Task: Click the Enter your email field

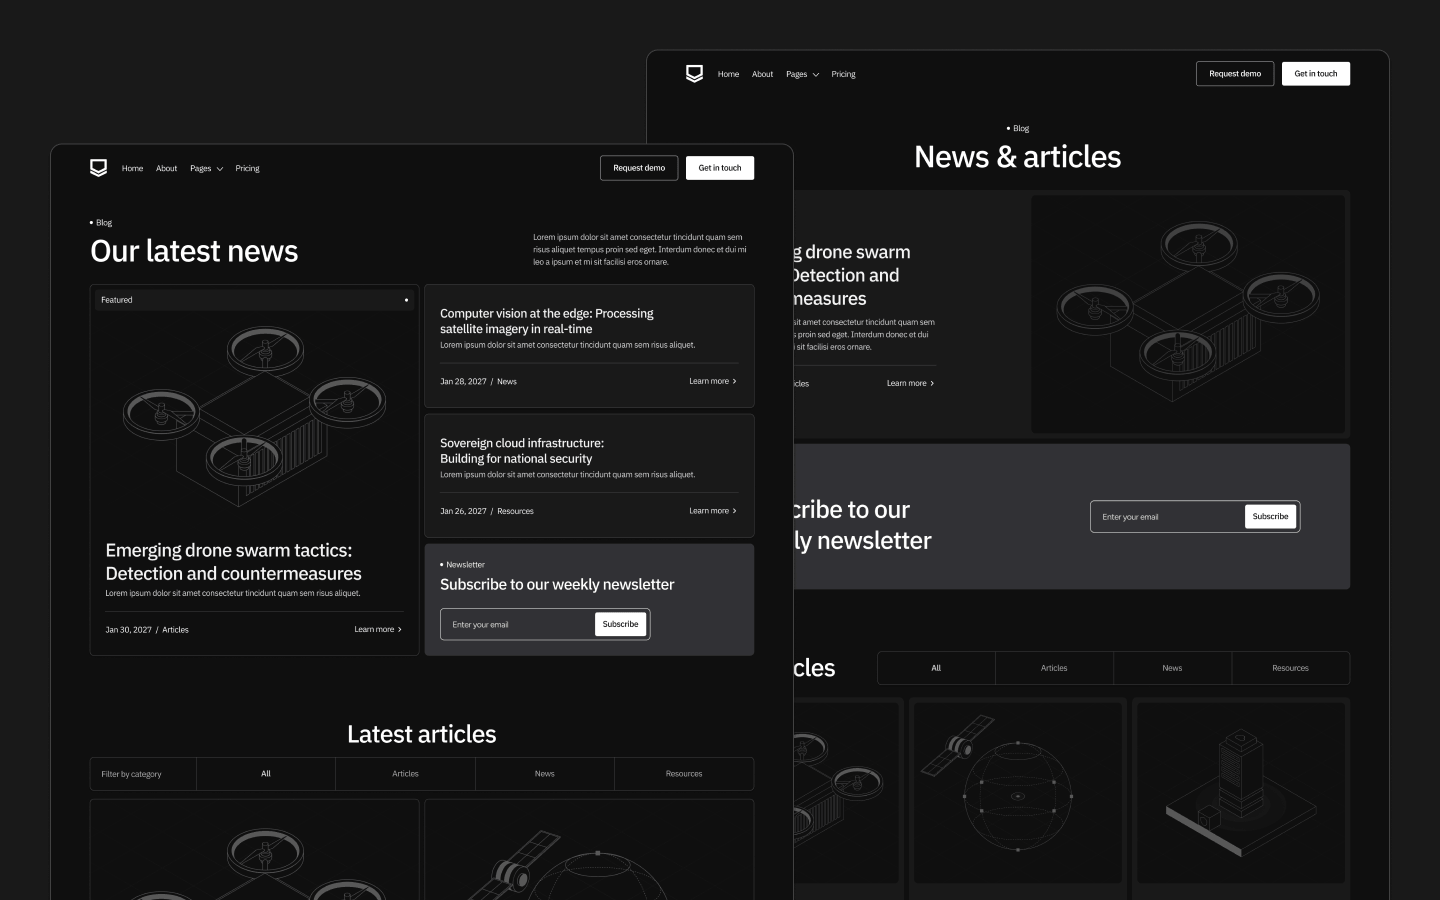Action: pyautogui.click(x=510, y=624)
